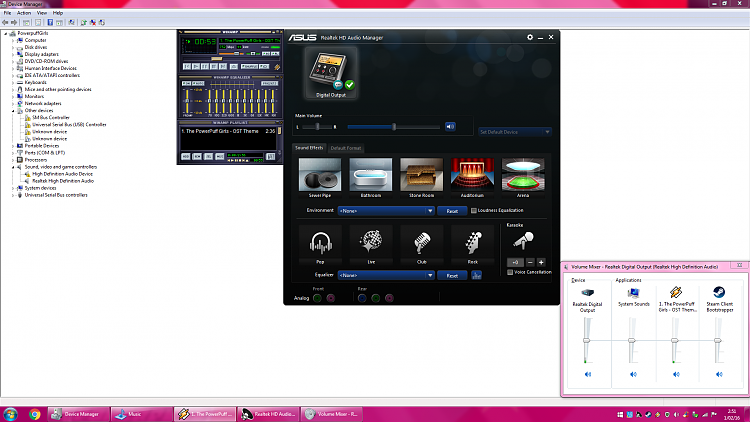Mute main volume via speaker button
Image resolution: width=750 pixels, height=422 pixels.
click(450, 127)
